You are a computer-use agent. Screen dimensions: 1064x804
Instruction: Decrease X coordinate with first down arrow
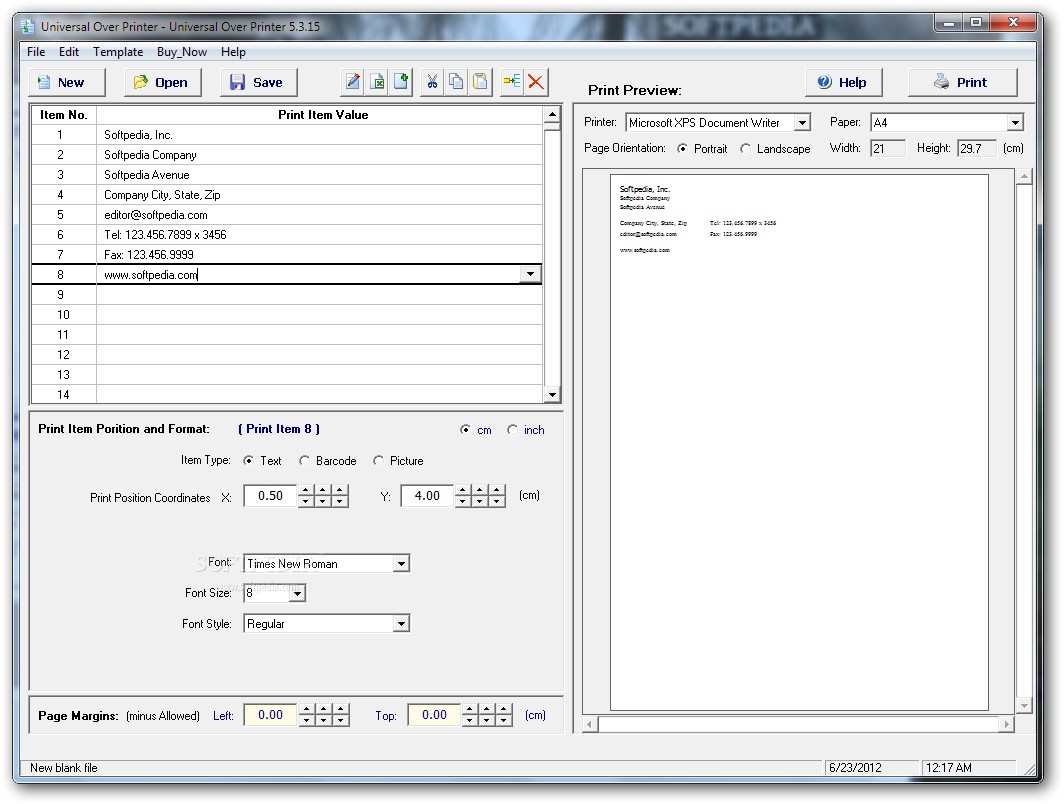(x=305, y=501)
